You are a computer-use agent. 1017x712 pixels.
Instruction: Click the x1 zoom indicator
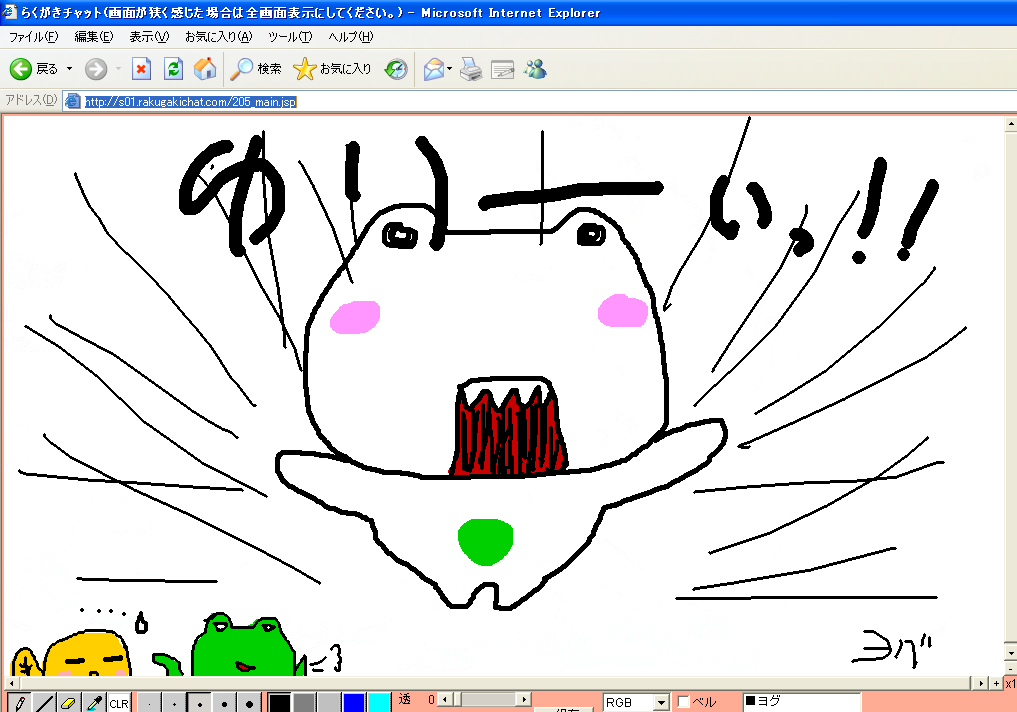click(x=1011, y=683)
